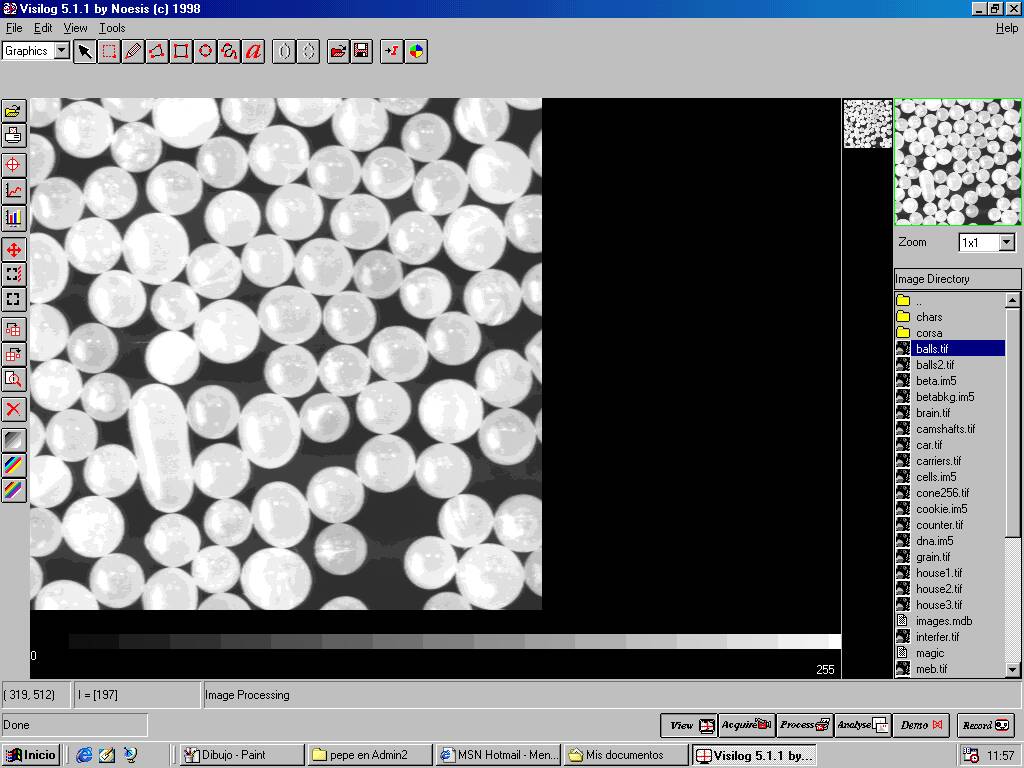This screenshot has width=1024, height=768.
Task: Activate the text annotation 'a' tool
Action: [253, 51]
